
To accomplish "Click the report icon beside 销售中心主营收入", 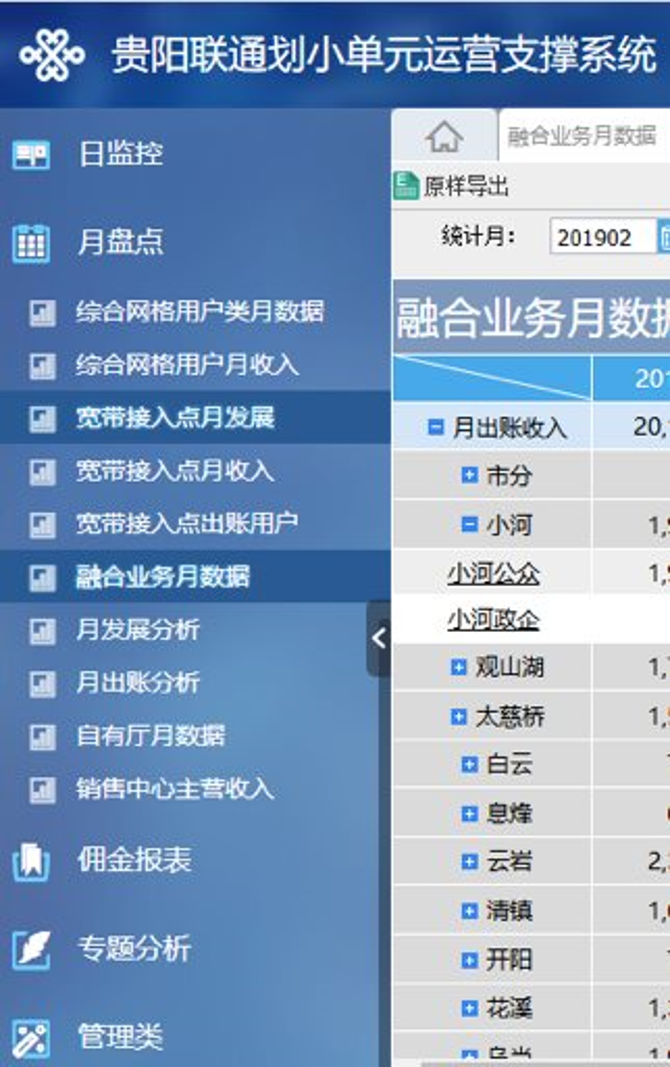I will coord(42,789).
